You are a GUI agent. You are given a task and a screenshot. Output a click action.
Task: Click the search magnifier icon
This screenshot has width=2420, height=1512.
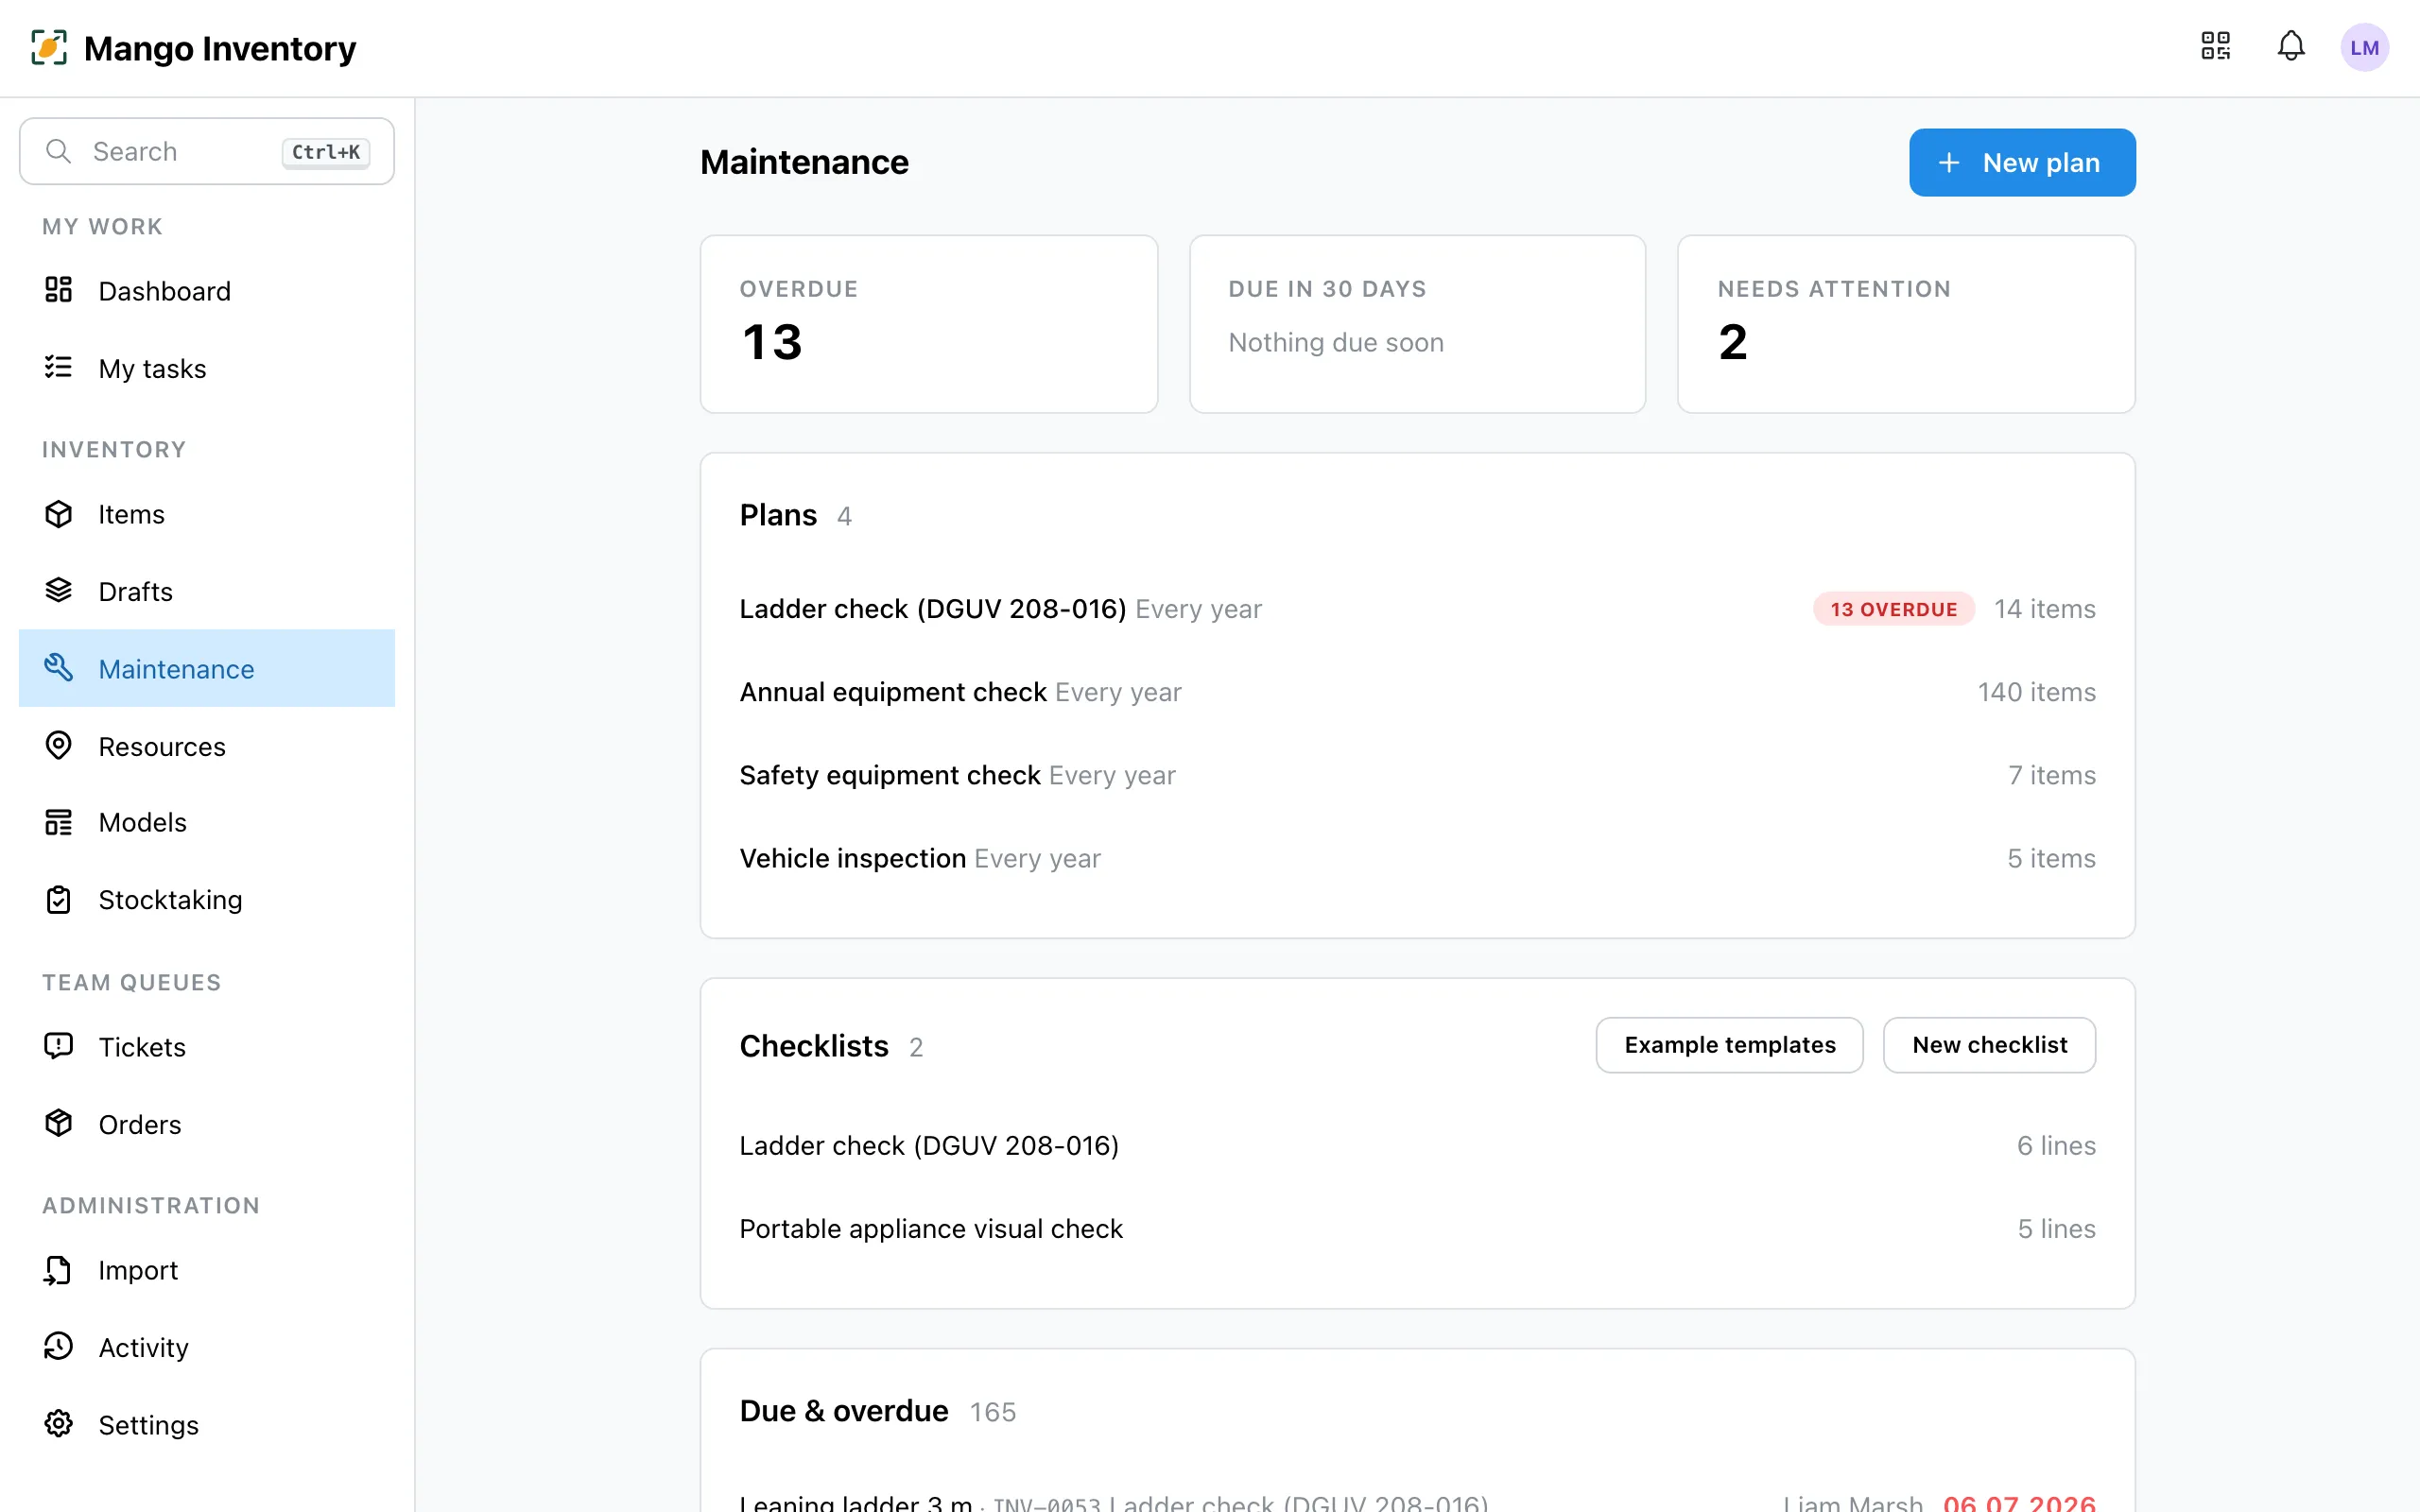pos(59,151)
